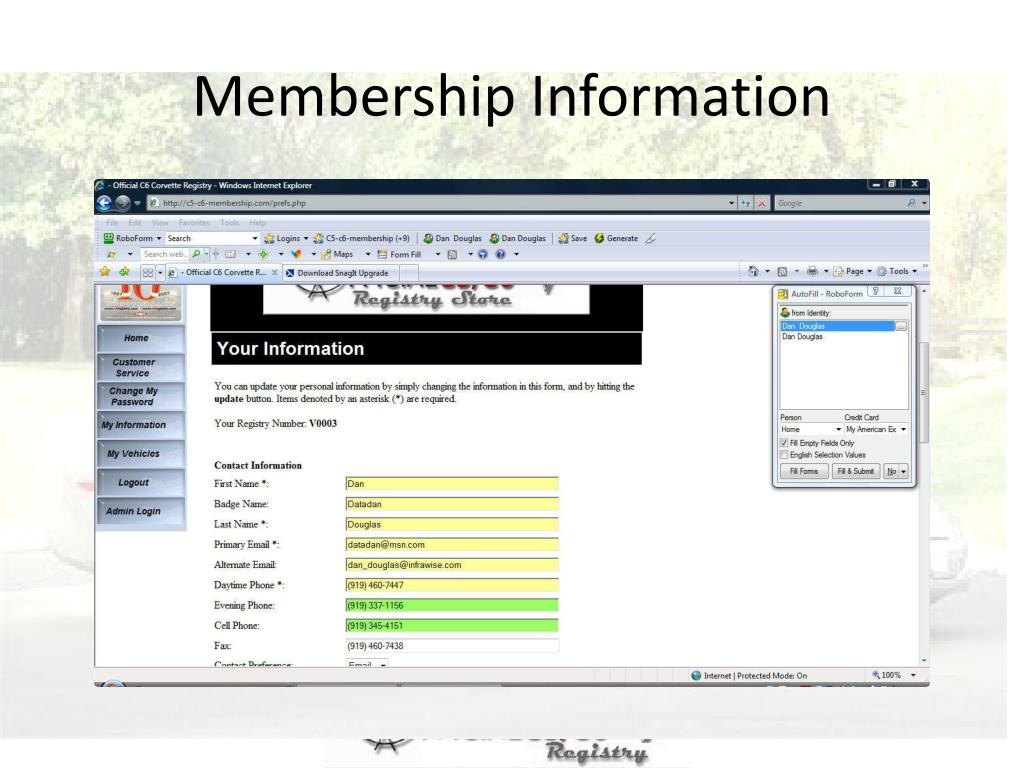1024x768 pixels.
Task: Click the AutoFill dialog help question icon
Action: 876,291
